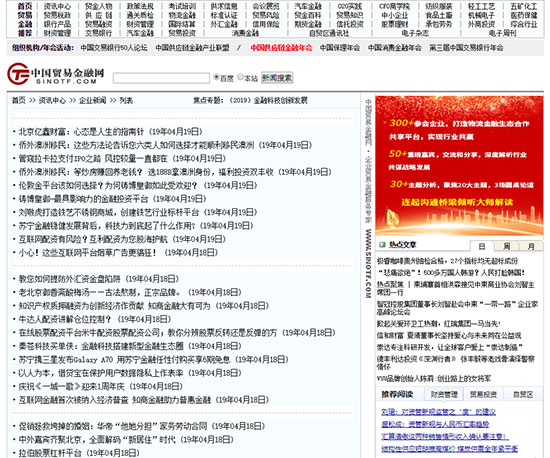
Task: Open the (2019)金融科技创新发展 focus topic
Action: click(x=268, y=101)
